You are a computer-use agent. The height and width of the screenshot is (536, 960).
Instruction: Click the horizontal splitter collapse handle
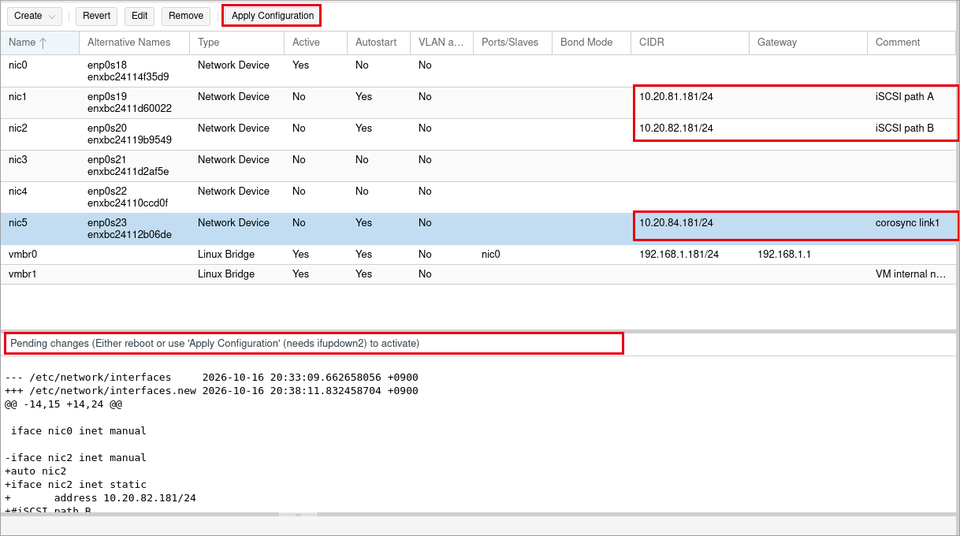[298, 515]
